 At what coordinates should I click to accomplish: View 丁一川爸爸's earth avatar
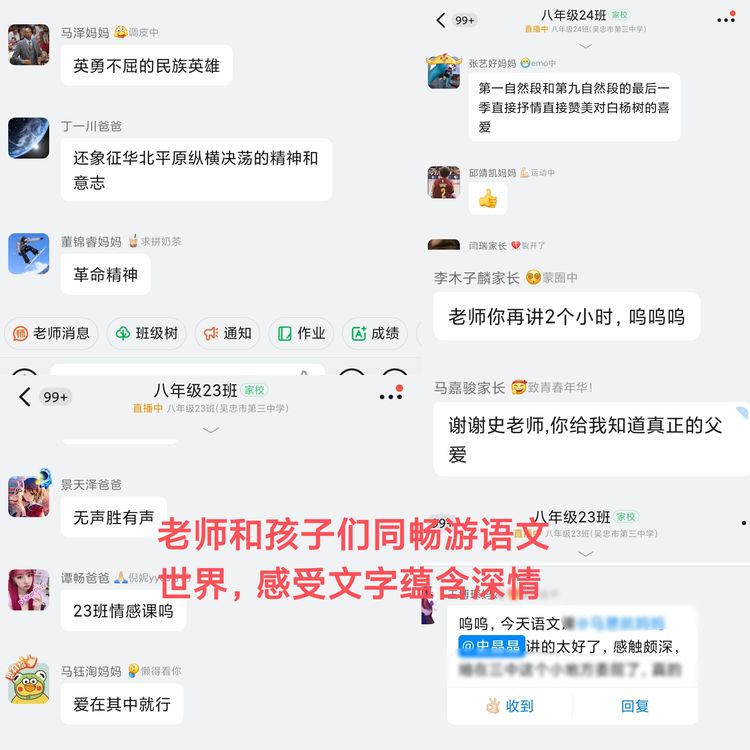tap(29, 138)
